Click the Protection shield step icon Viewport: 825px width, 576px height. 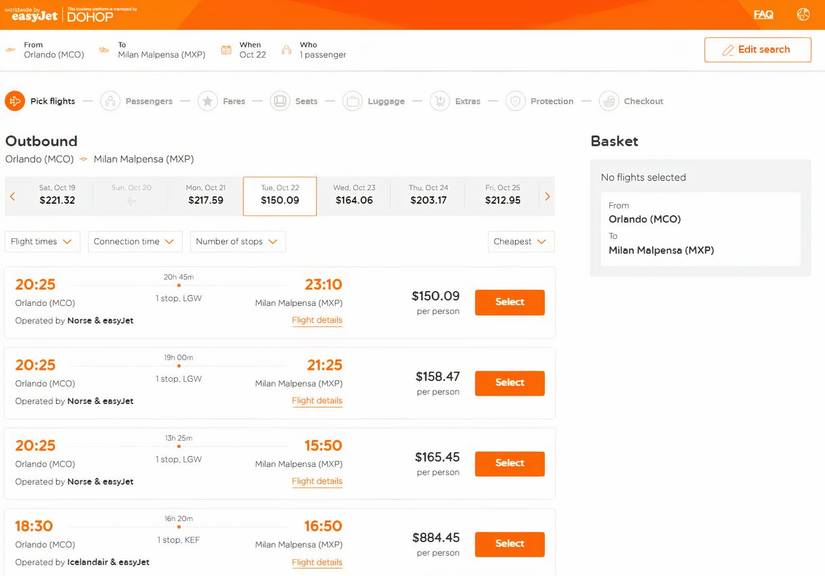pos(516,100)
